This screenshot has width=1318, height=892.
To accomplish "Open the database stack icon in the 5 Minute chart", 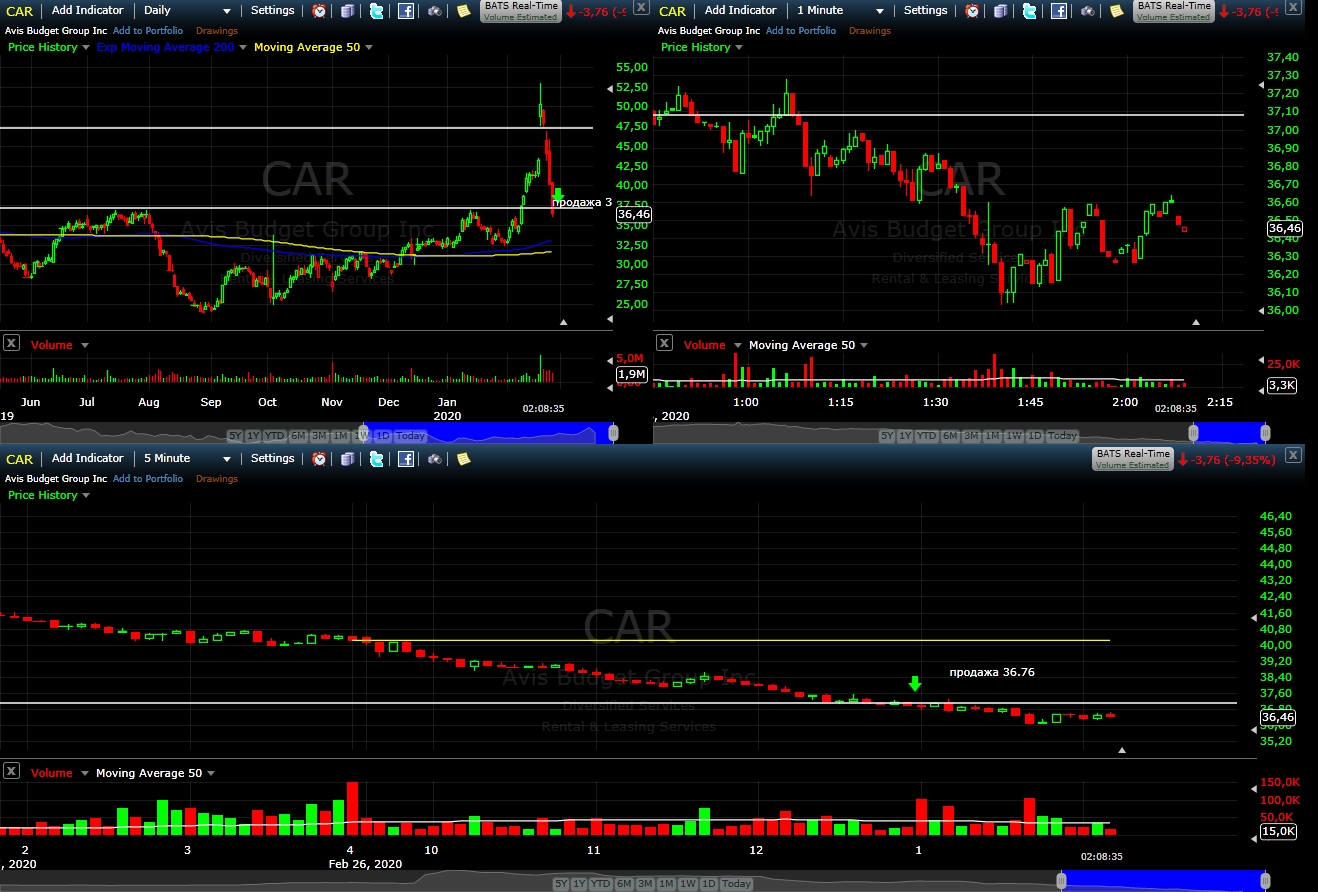I will 347,459.
